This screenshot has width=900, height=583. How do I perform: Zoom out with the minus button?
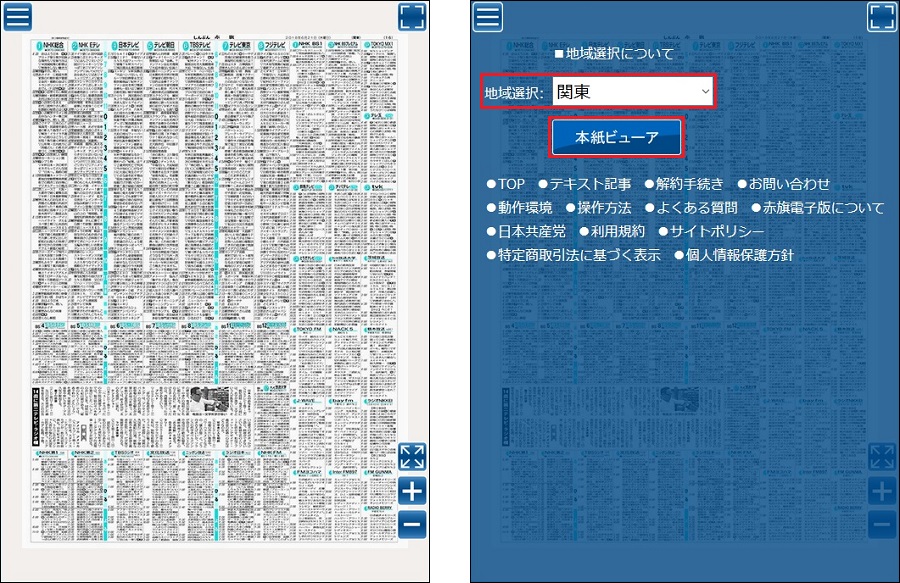412,524
